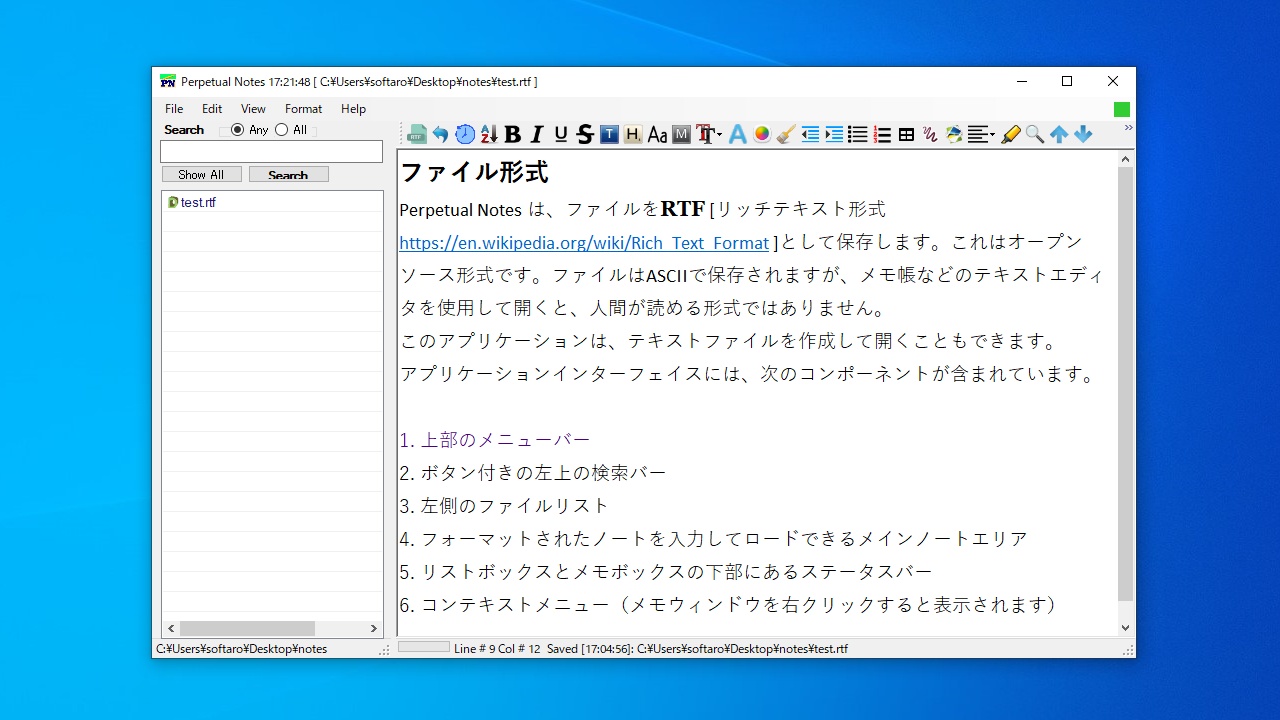This screenshot has width=1280, height=720.
Task: Click the note editor vertical scrollbar thumb
Action: [x=1126, y=384]
